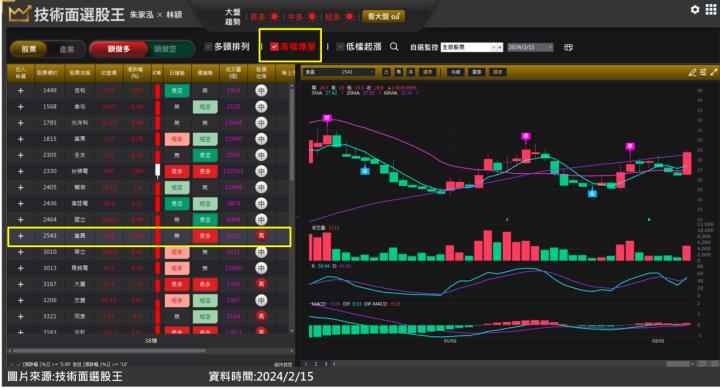Image resolution: width=720 pixels, height=390 pixels.
Task: Click middle chart button after separator
Action: [x=476, y=72]
